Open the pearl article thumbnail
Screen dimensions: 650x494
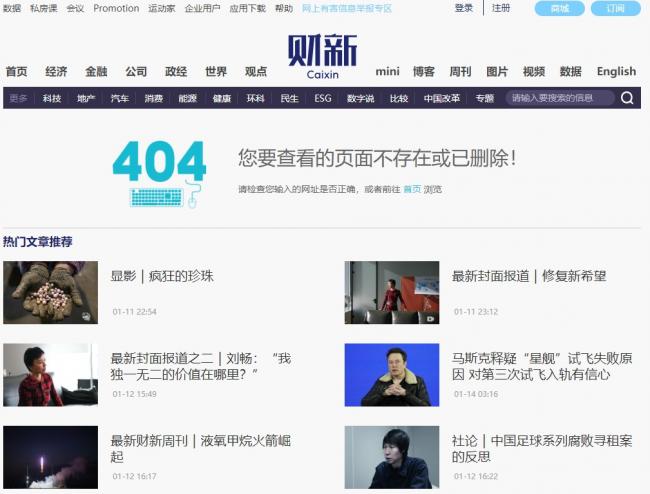tap(50, 292)
